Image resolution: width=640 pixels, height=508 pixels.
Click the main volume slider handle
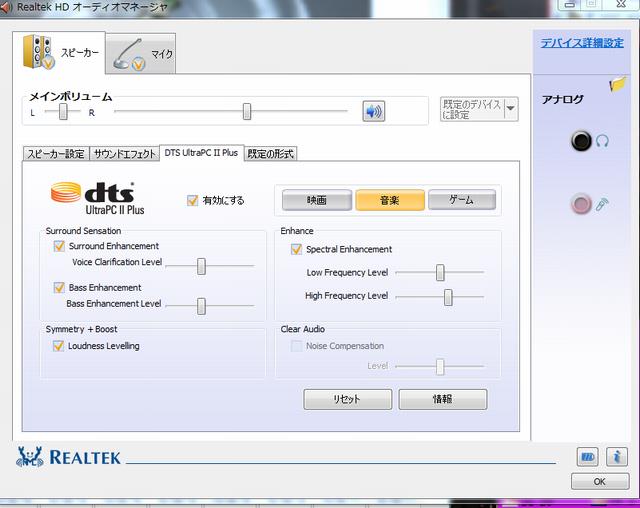pos(247,111)
